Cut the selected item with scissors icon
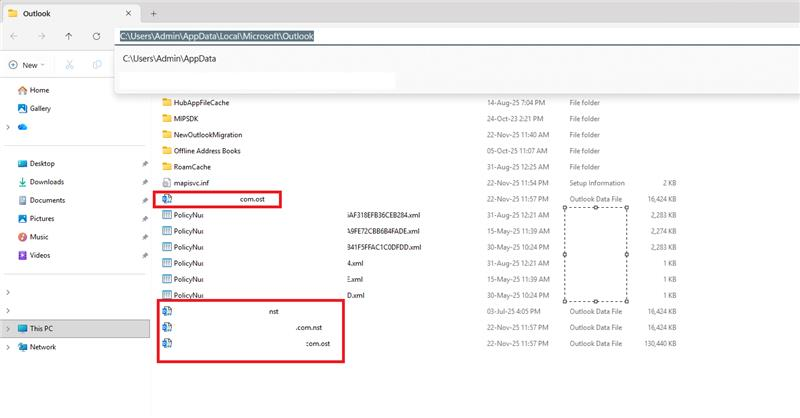 tap(69, 65)
